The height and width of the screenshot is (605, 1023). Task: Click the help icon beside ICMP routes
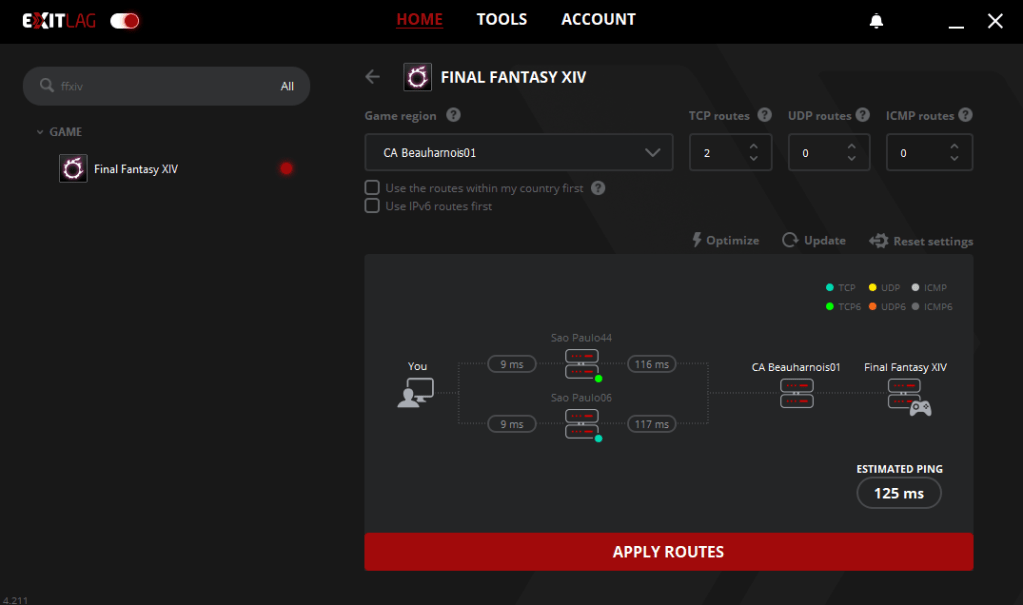(x=964, y=115)
